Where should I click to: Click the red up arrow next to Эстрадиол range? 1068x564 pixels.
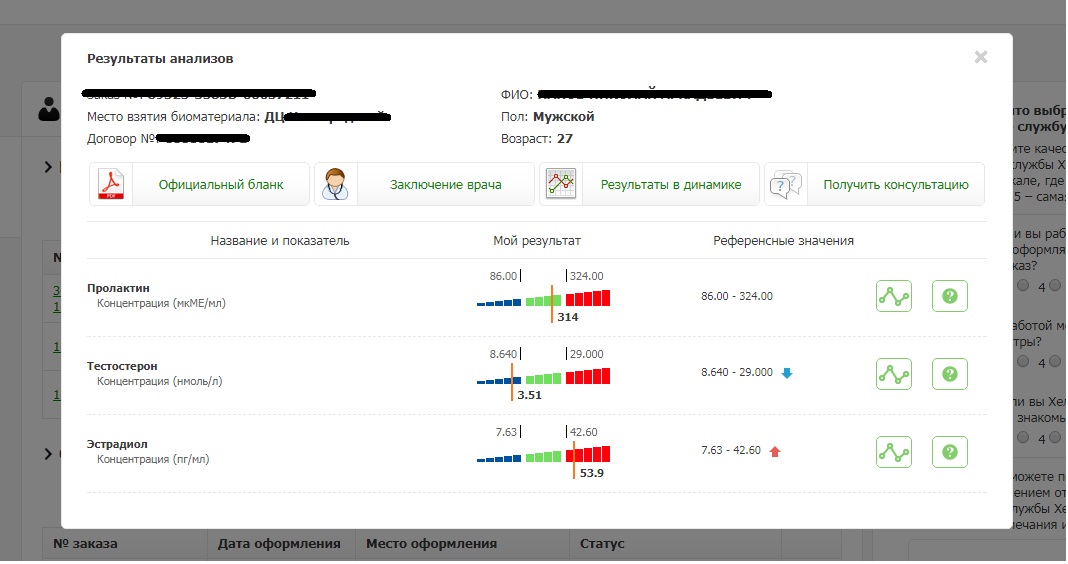(x=775, y=451)
